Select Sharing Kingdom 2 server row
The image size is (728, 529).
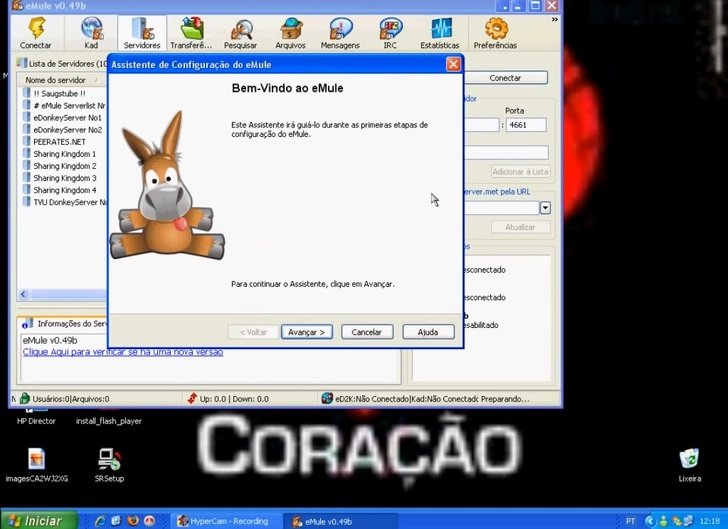(64, 166)
